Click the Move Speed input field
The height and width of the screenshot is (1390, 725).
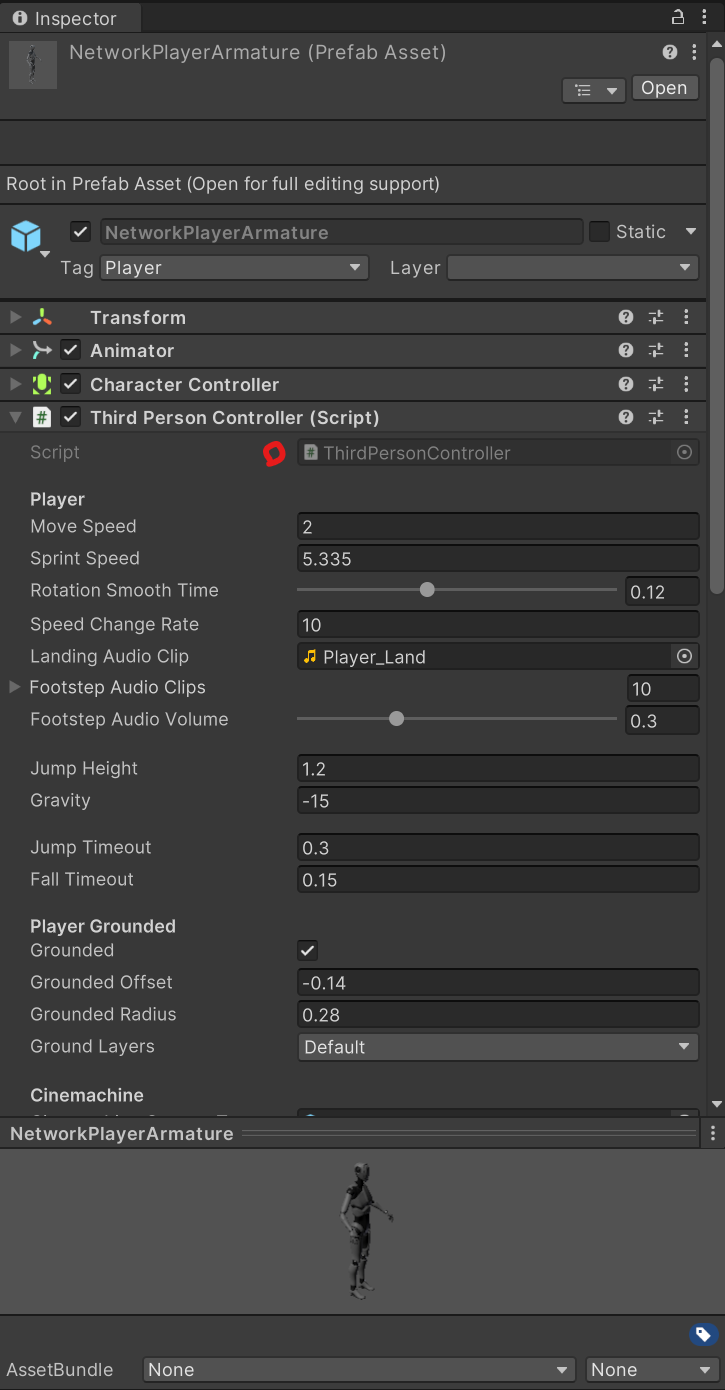498,527
